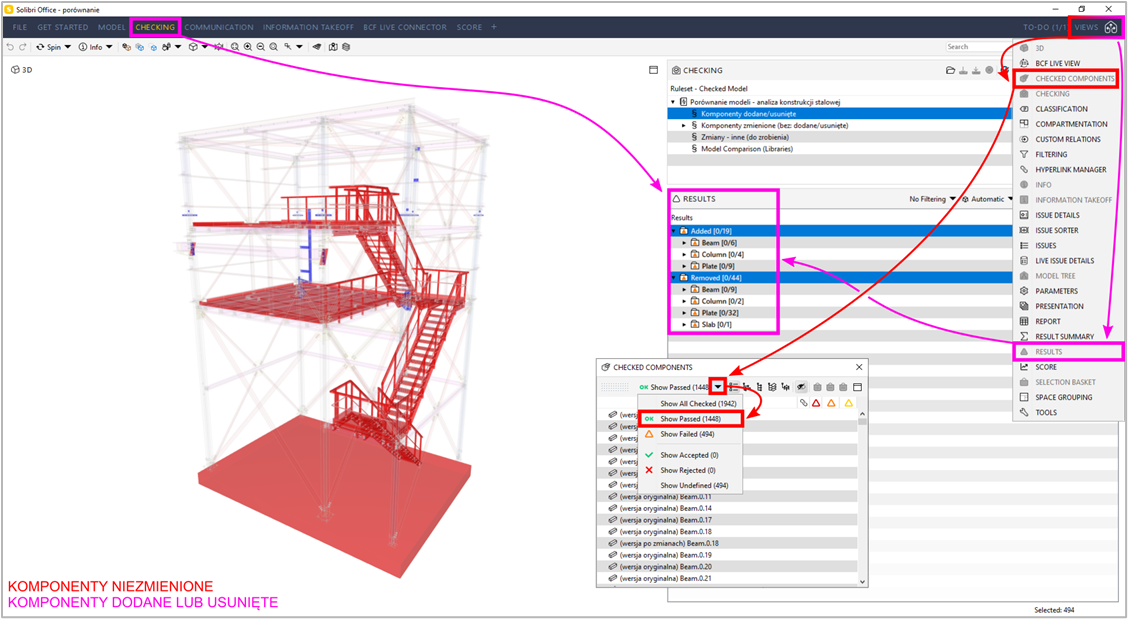Screen dimensions: 1128x619
Task: Select the Removed [0/44] result row
Action: click(839, 278)
